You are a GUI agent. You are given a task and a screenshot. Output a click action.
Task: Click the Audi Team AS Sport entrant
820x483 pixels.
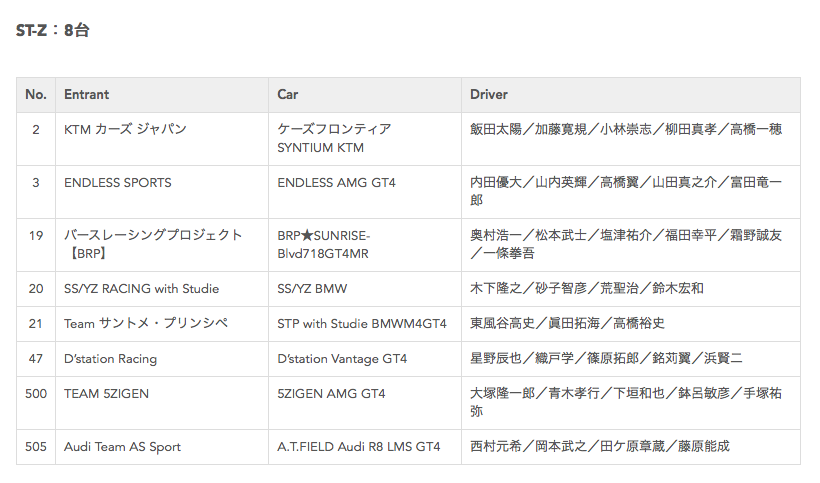[x=122, y=447]
